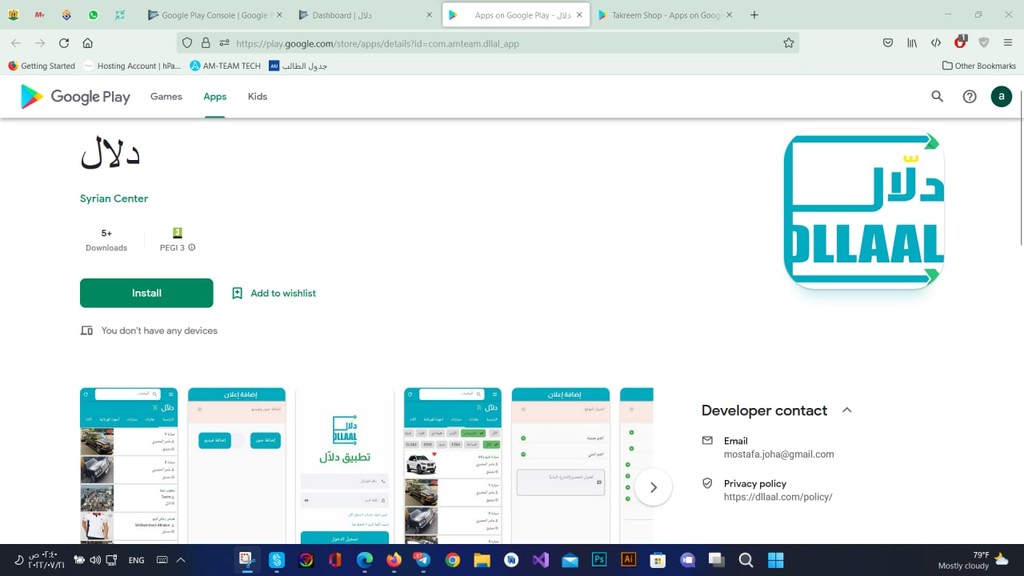This screenshot has width=1024, height=576.
Task: Switch to the Games tab
Action: click(x=166, y=97)
